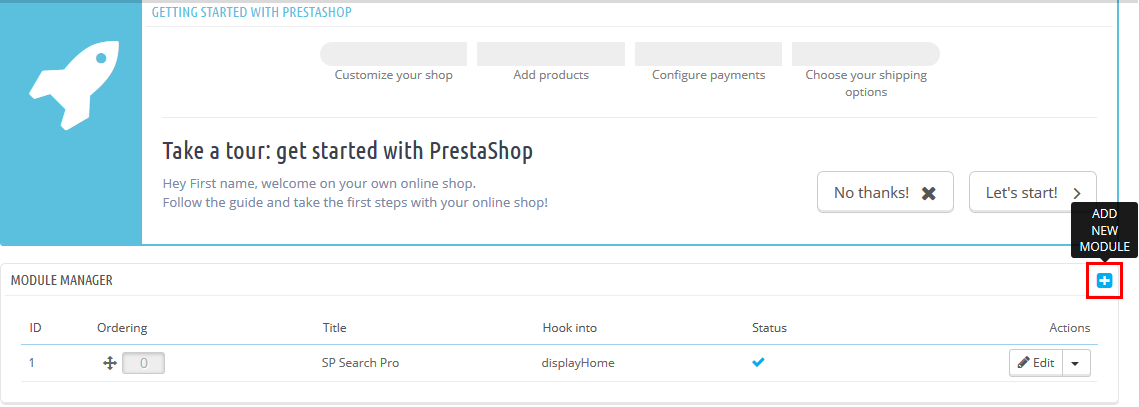Select the Add products progress step

[x=551, y=55]
